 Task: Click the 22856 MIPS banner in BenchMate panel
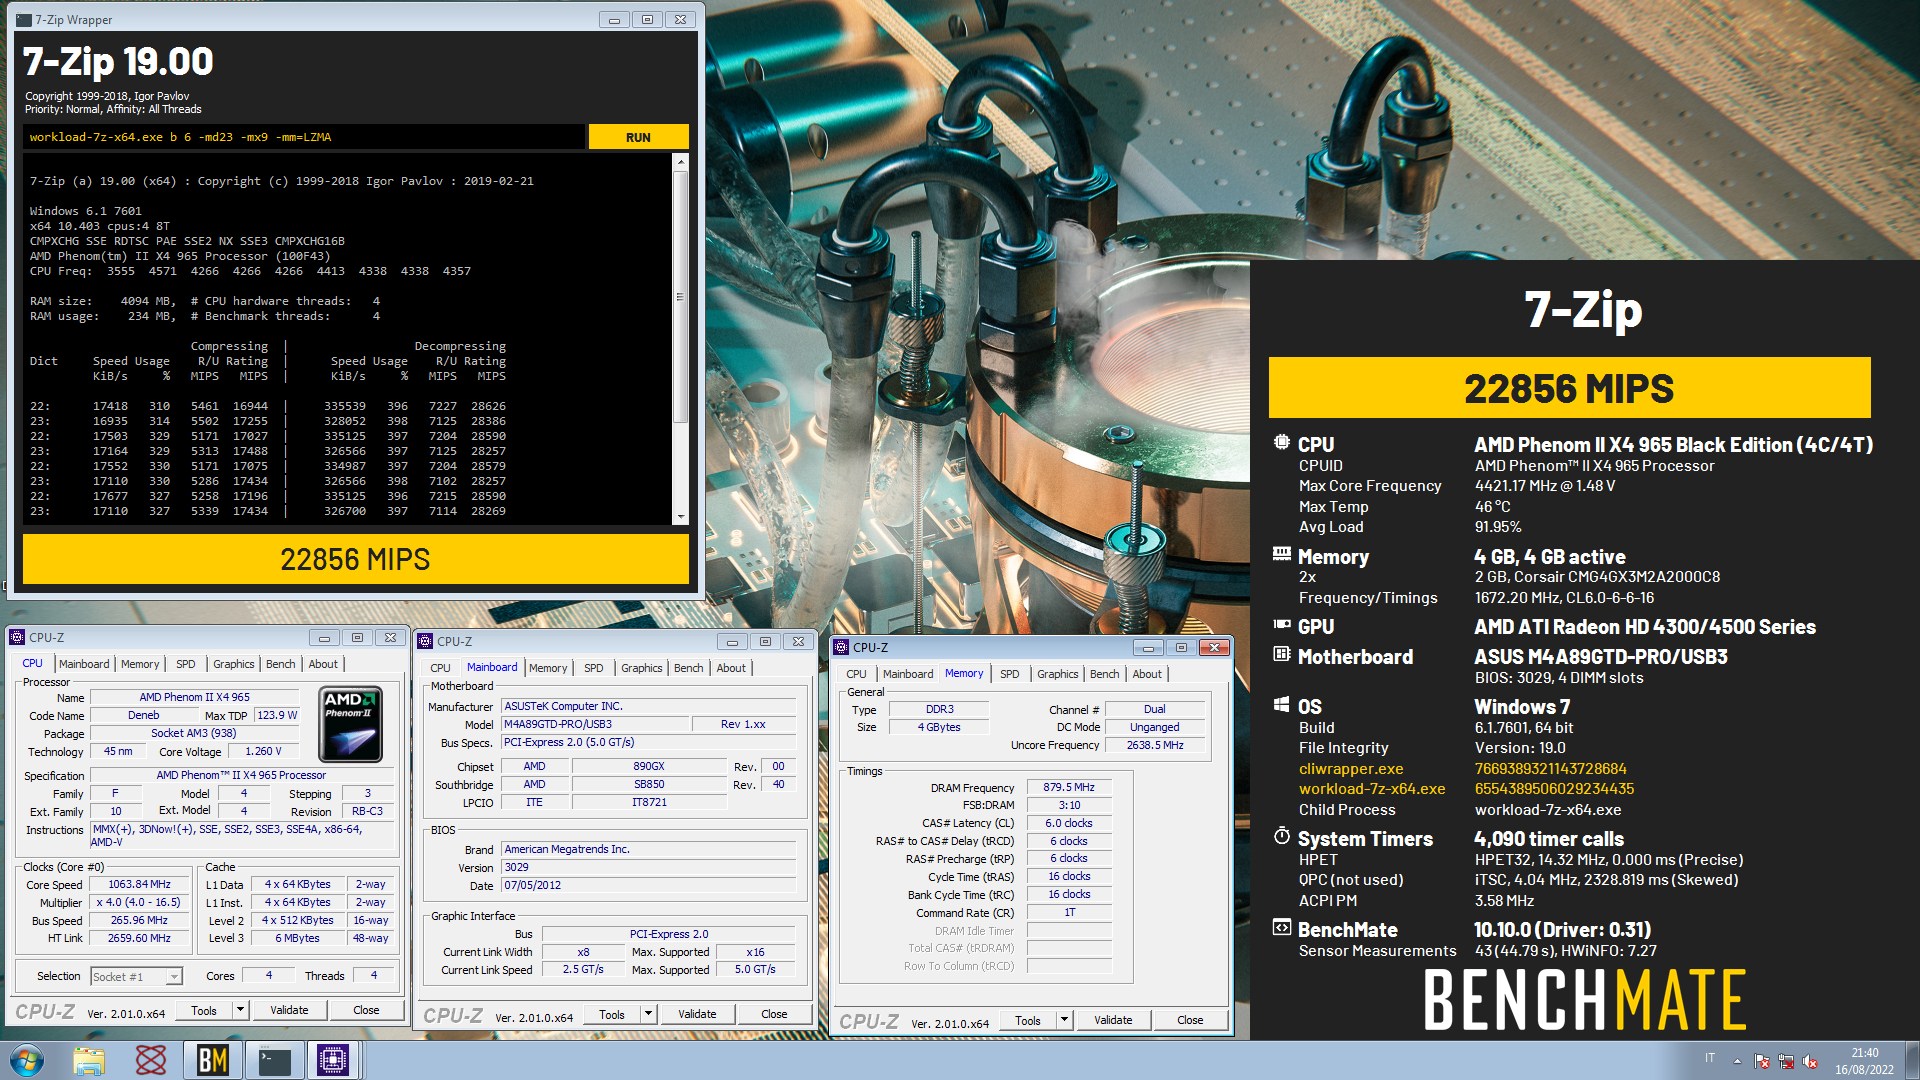click(1569, 388)
